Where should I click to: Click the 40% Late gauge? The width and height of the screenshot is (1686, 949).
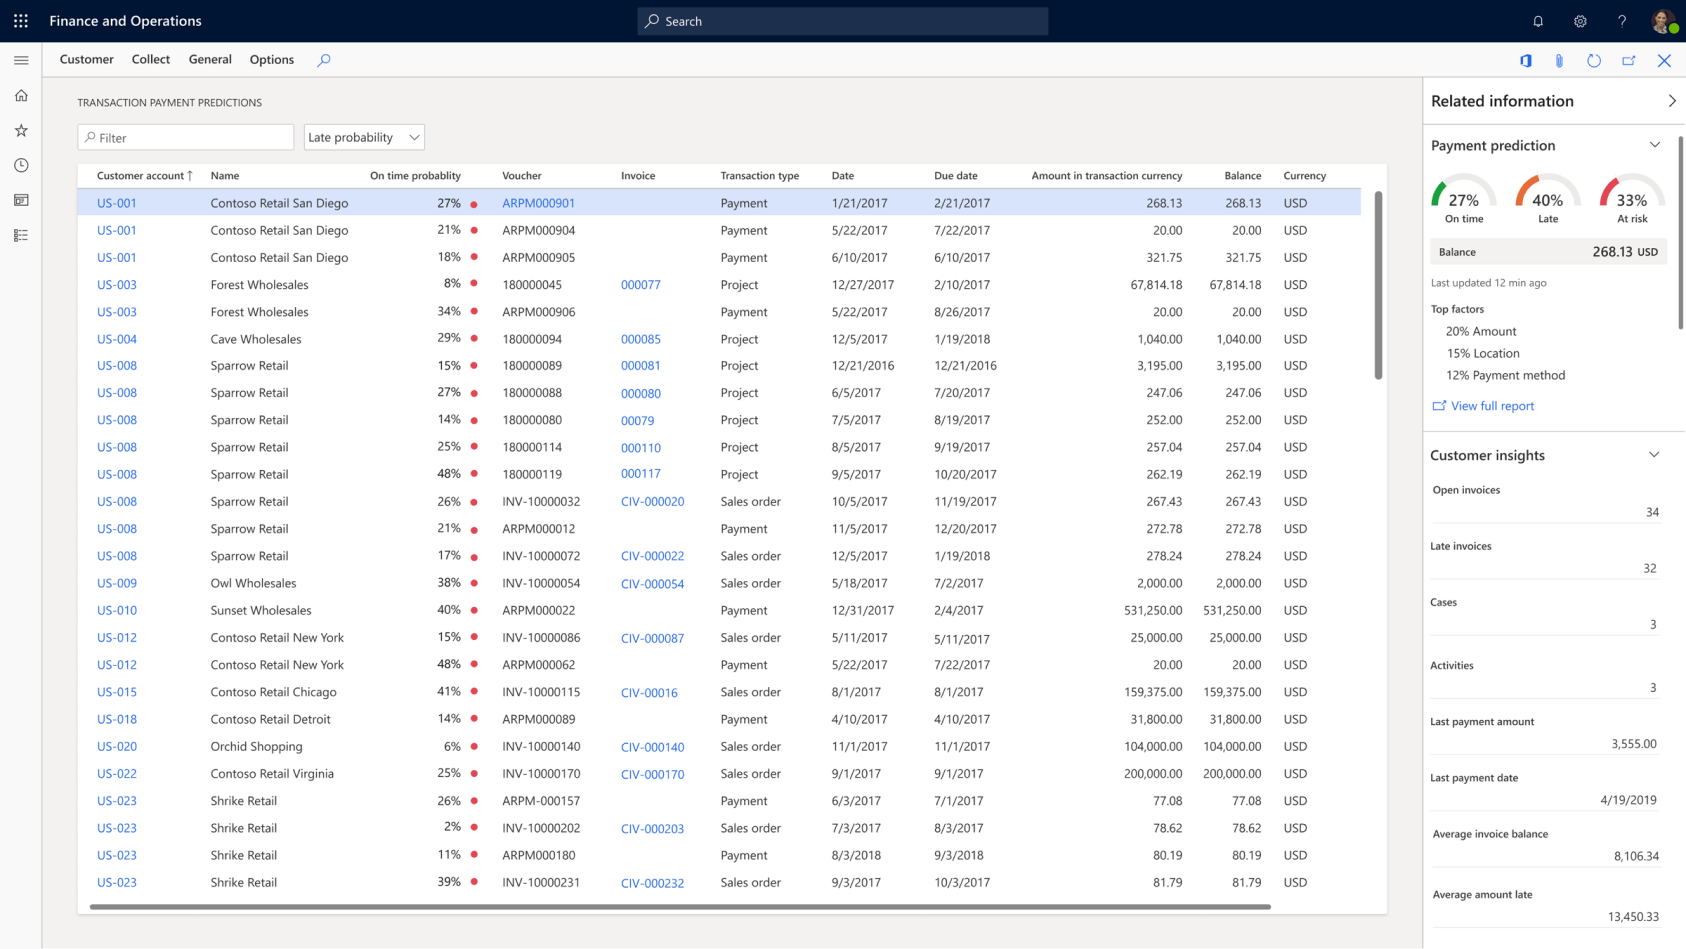(x=1548, y=198)
